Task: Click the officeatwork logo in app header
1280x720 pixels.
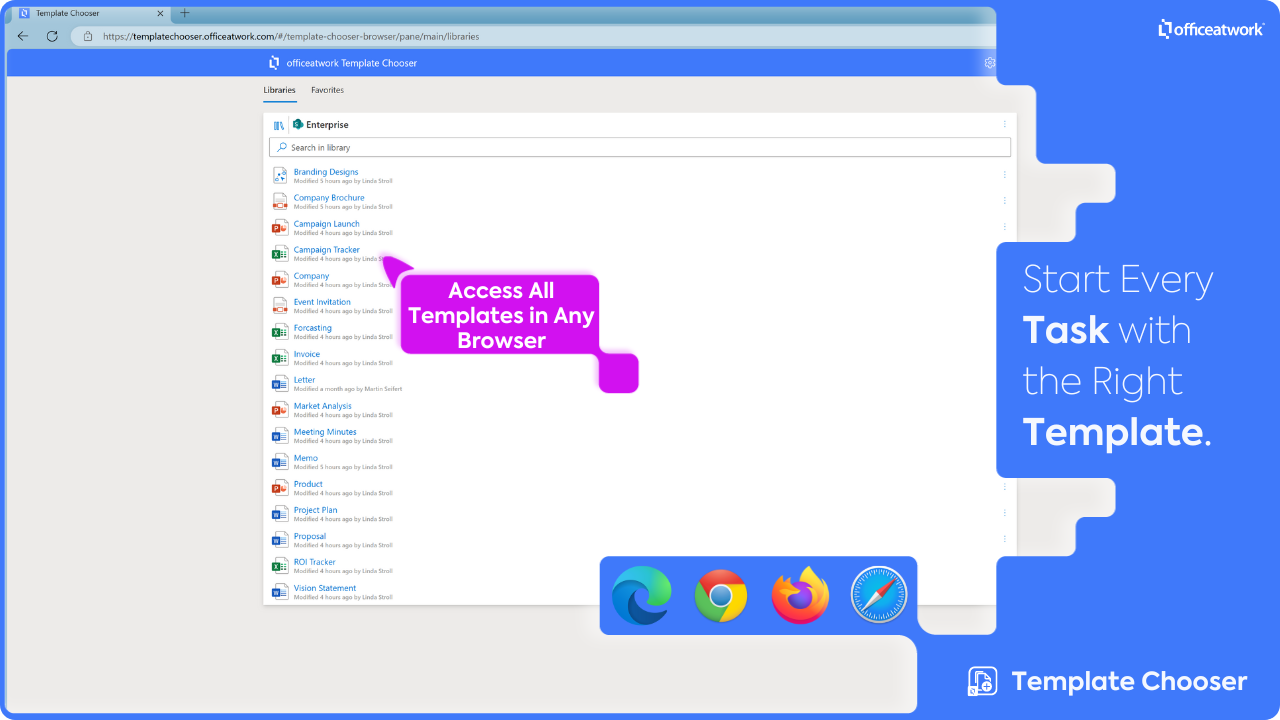Action: pyautogui.click(x=274, y=63)
